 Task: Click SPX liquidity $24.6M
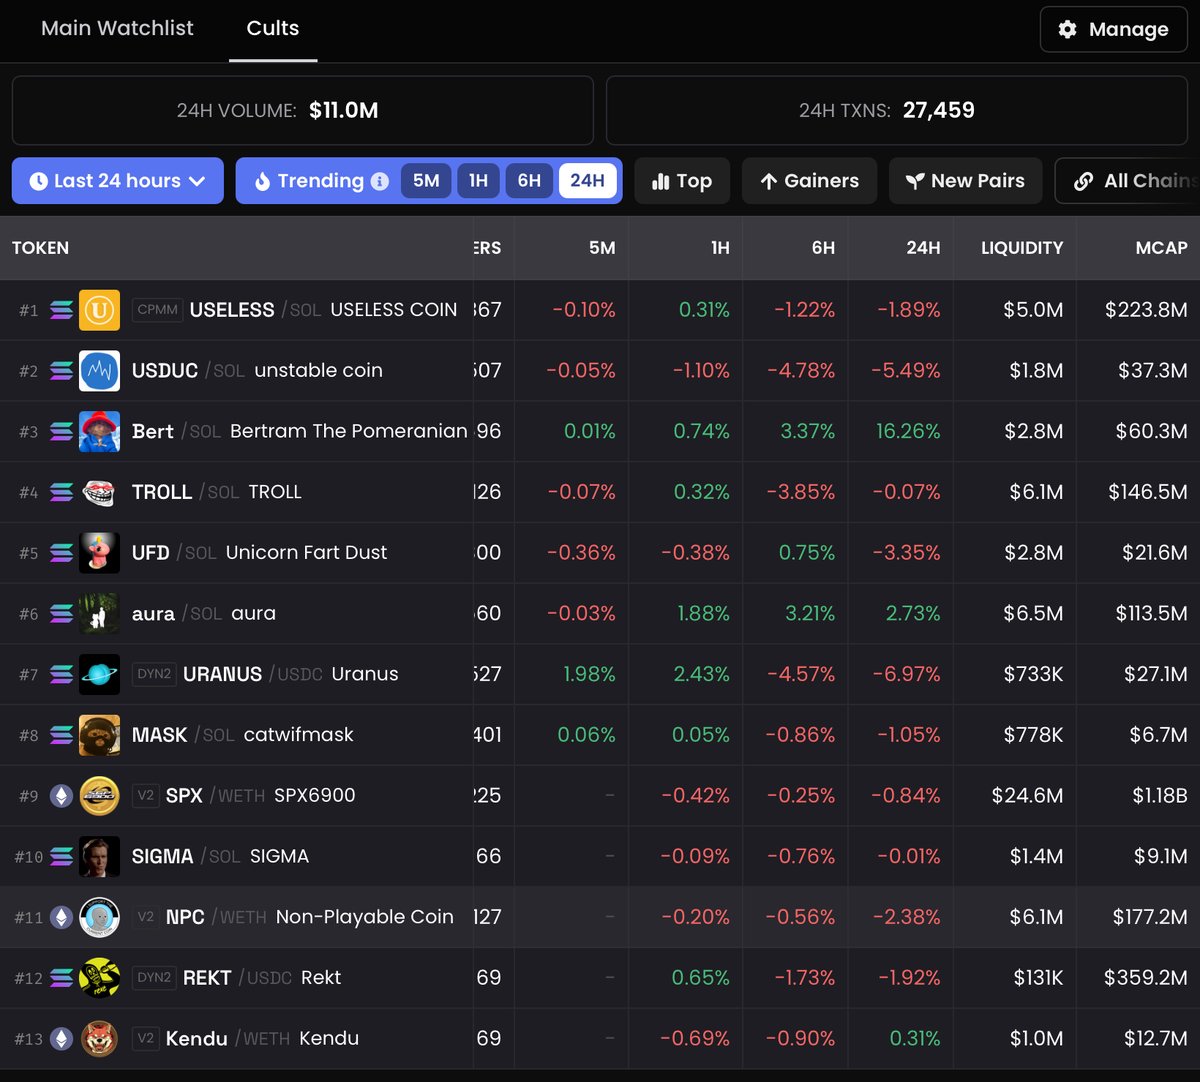[x=1027, y=796]
